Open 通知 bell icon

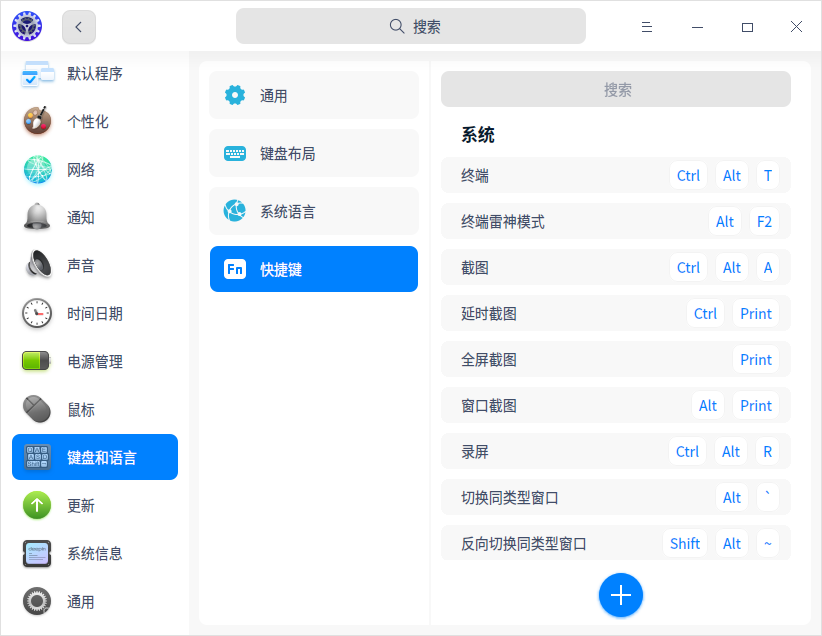tap(37, 217)
